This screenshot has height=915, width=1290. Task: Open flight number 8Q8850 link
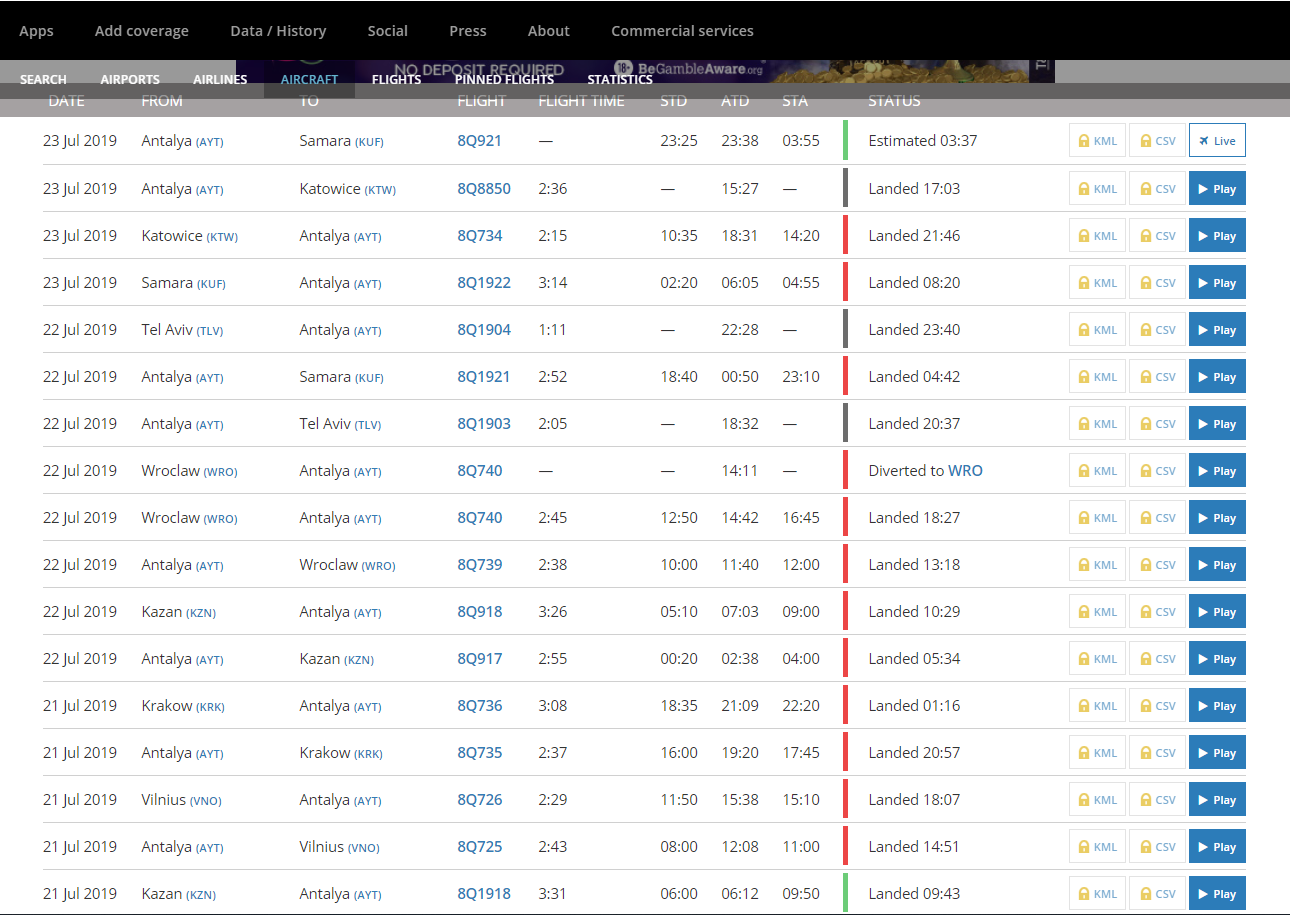pos(484,189)
